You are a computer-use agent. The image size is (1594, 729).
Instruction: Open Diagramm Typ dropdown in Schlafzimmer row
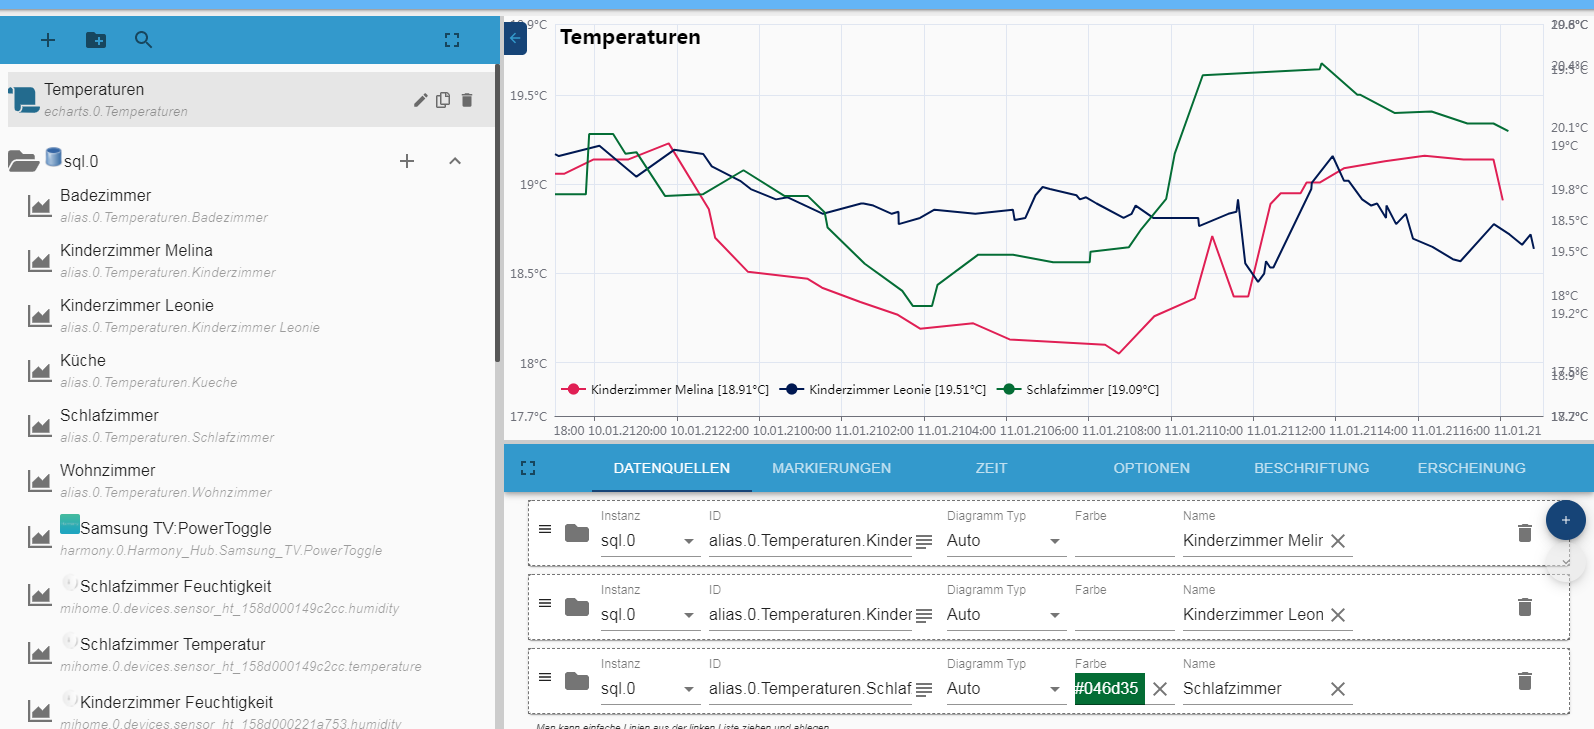click(1004, 689)
